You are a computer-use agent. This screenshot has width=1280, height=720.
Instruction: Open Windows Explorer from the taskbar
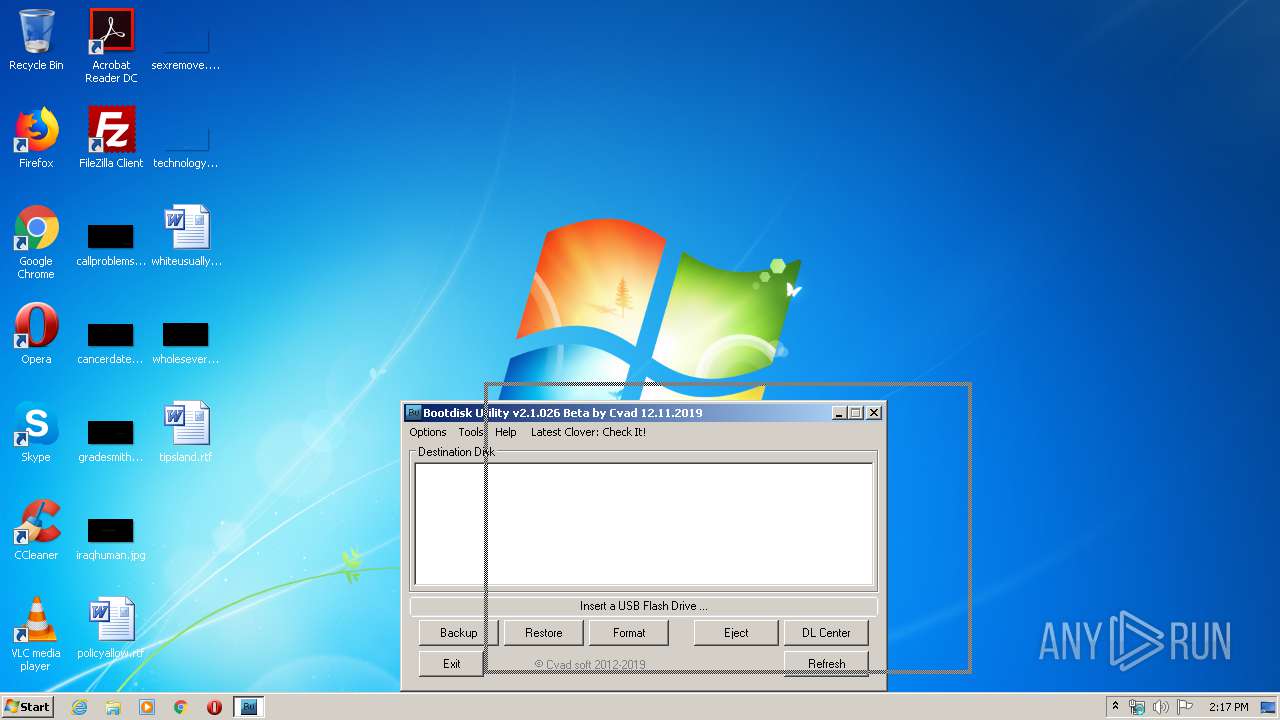point(113,707)
